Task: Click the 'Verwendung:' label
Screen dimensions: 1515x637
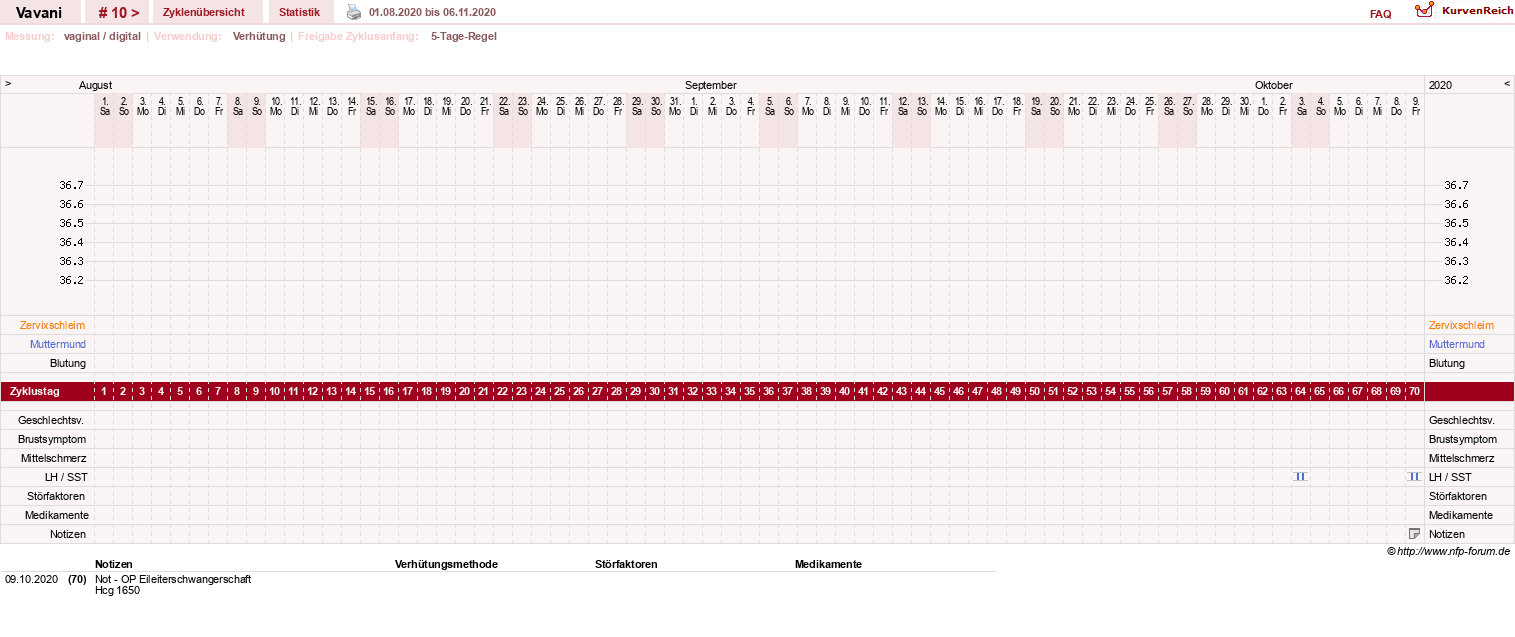Action: tap(188, 36)
